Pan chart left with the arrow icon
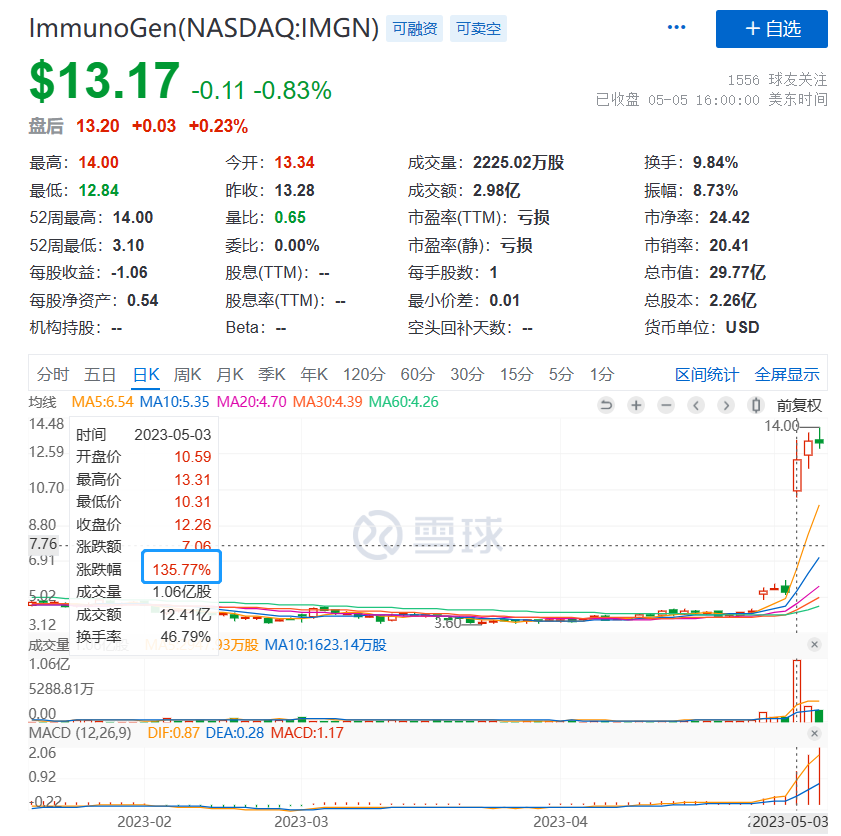This screenshot has height=836, width=841. pyautogui.click(x=696, y=405)
